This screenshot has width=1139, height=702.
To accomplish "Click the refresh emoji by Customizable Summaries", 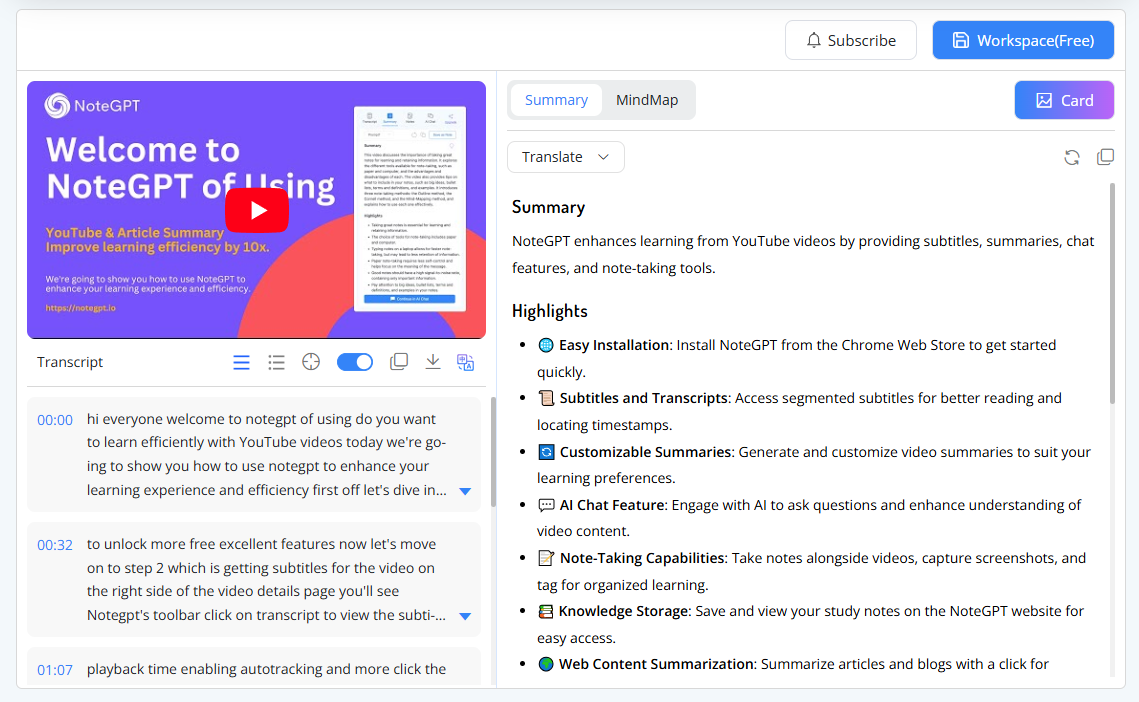I will 546,452.
